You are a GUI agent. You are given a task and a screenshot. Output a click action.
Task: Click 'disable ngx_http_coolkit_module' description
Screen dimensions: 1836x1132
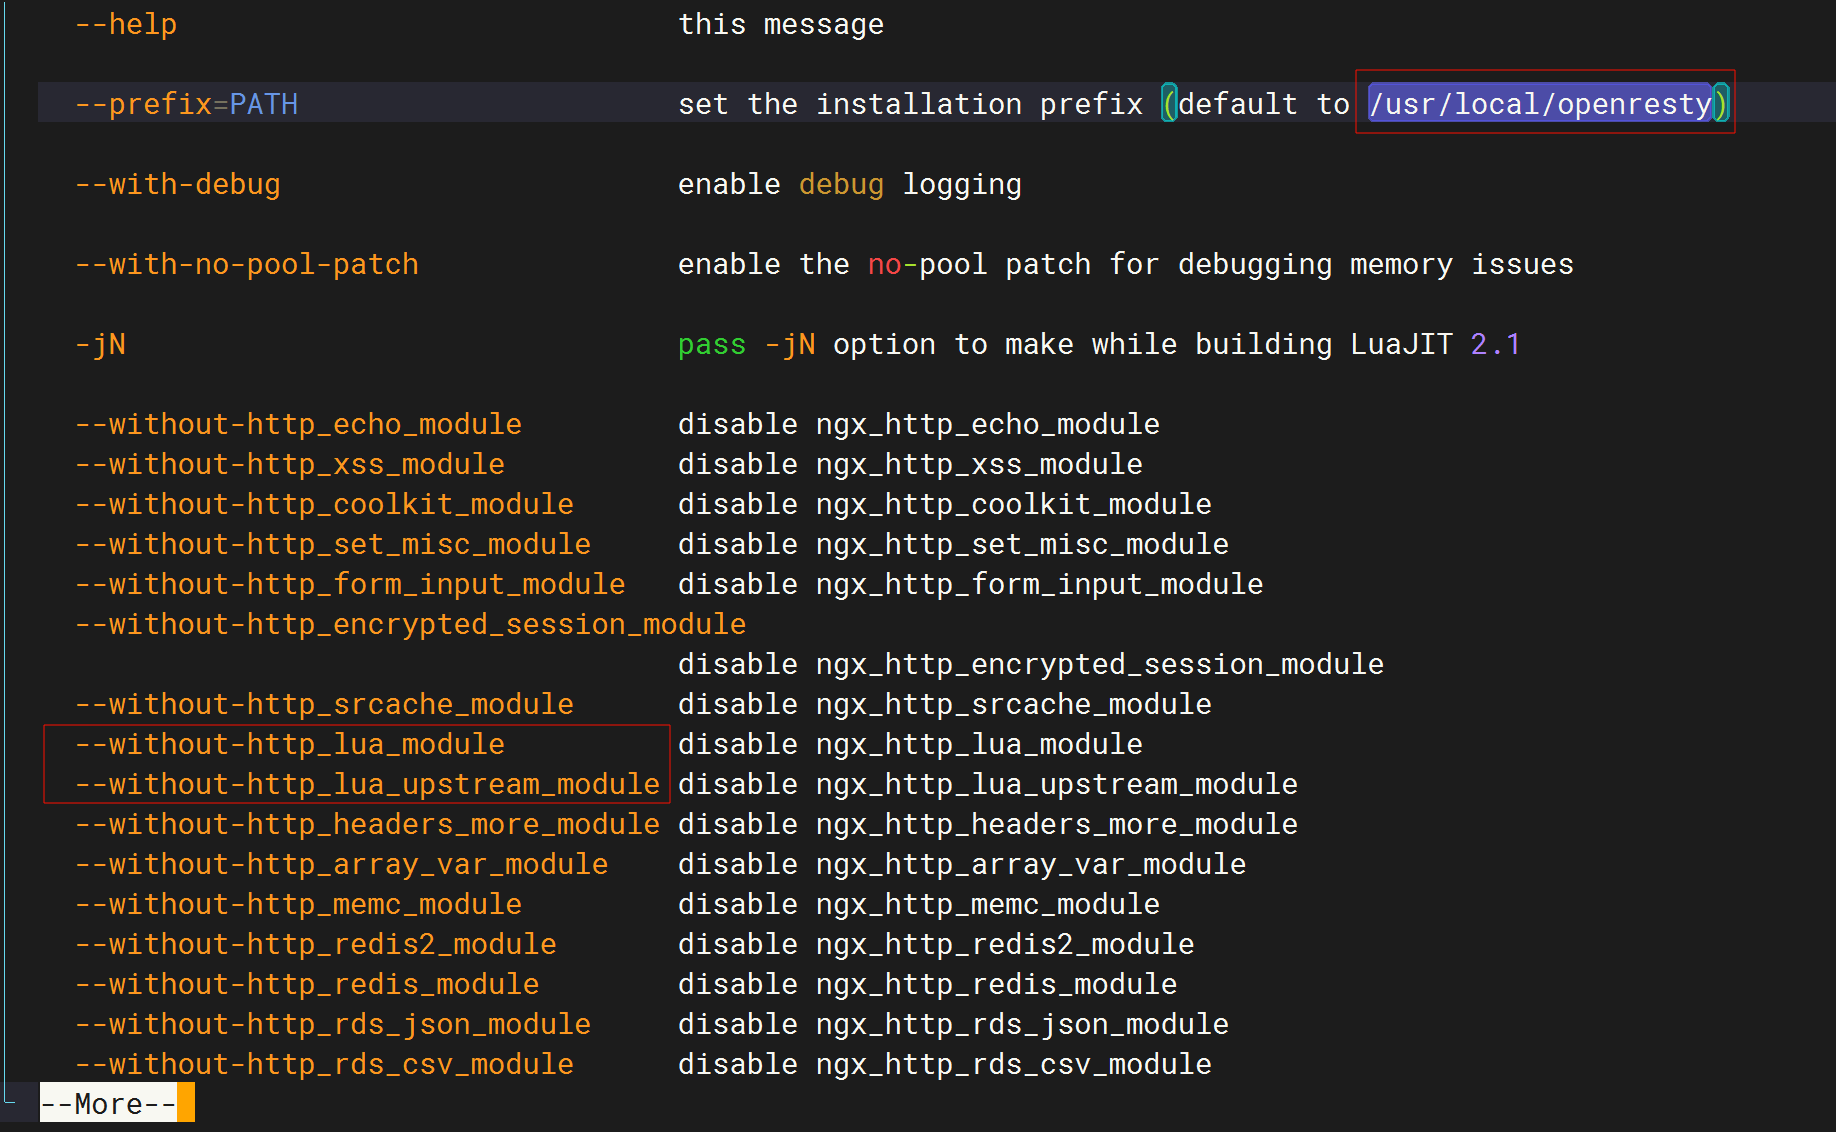click(945, 504)
